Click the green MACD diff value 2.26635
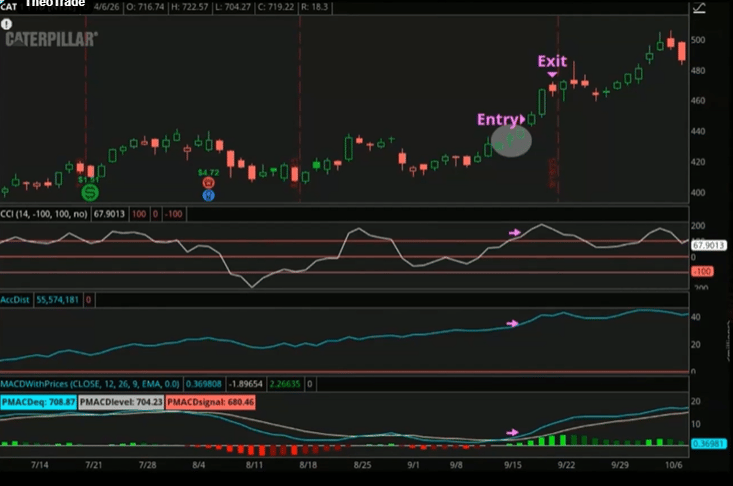This screenshot has width=733, height=486. click(x=285, y=384)
